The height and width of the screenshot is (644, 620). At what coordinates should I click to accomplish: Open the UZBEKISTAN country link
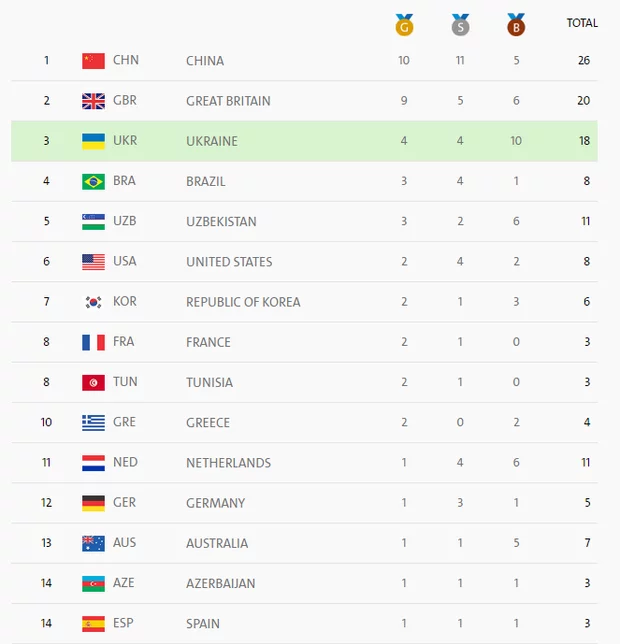(x=221, y=222)
